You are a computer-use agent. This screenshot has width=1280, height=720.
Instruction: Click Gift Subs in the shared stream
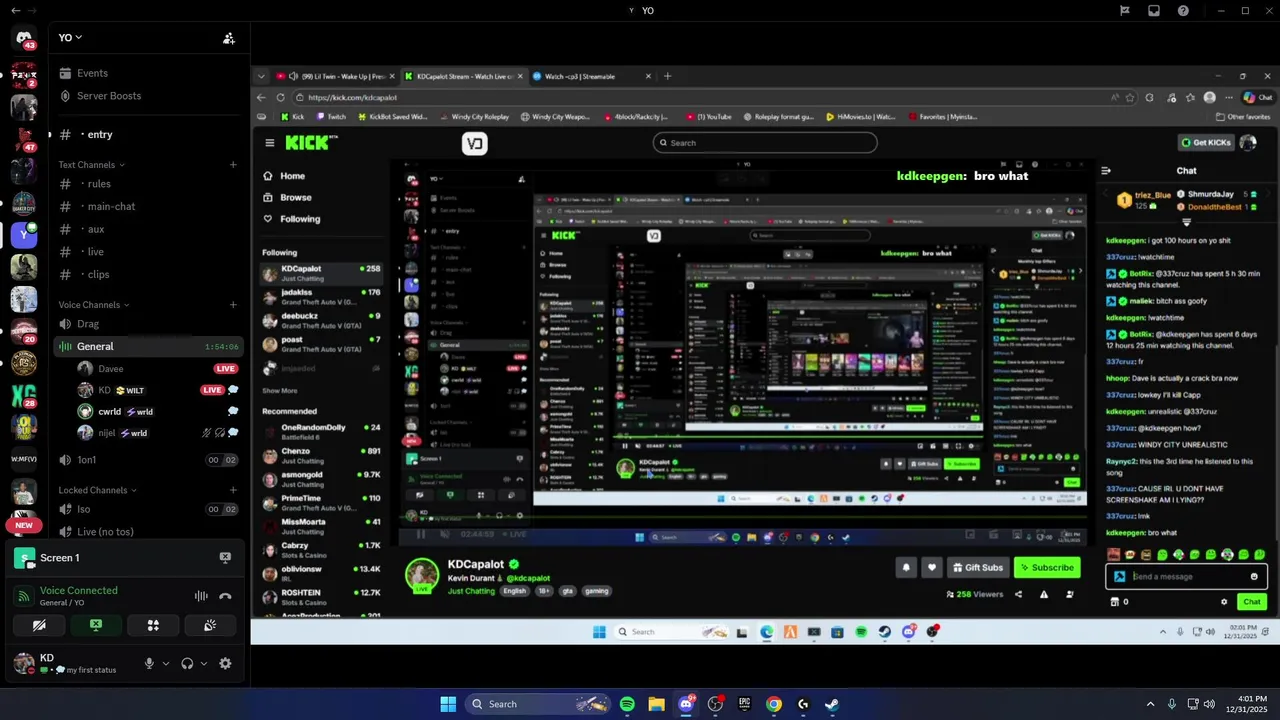click(978, 567)
